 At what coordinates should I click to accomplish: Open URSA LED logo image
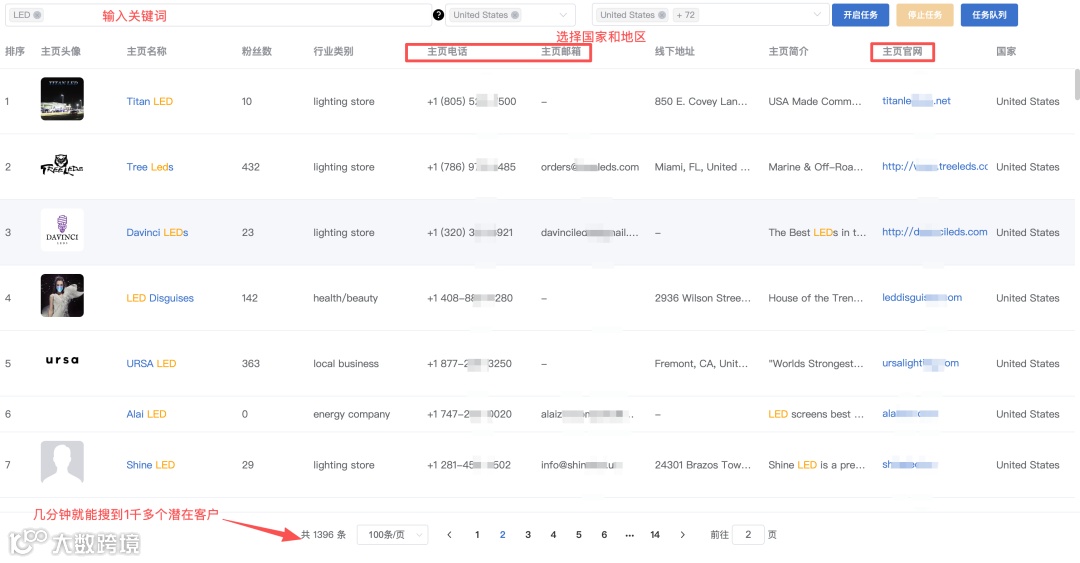click(62, 360)
